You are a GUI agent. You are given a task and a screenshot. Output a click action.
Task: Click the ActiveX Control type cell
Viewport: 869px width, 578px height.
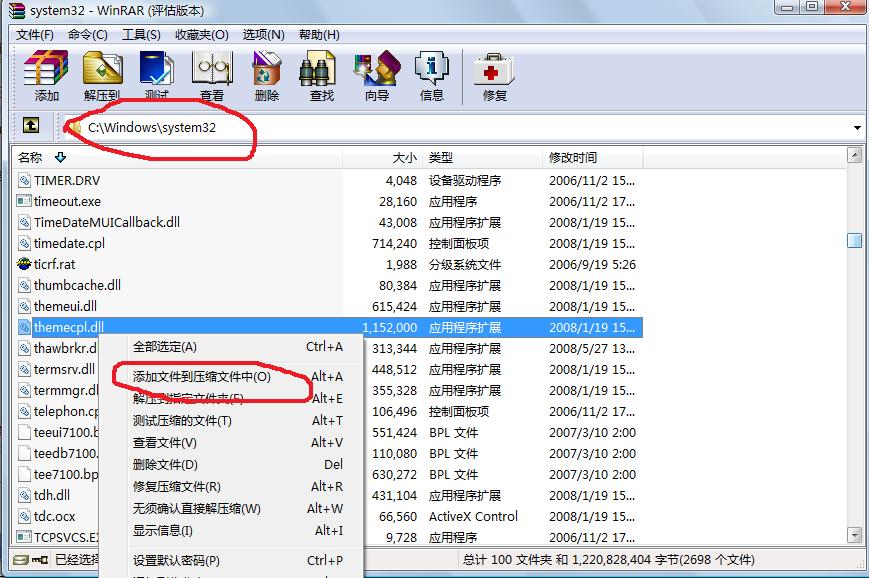(x=473, y=516)
